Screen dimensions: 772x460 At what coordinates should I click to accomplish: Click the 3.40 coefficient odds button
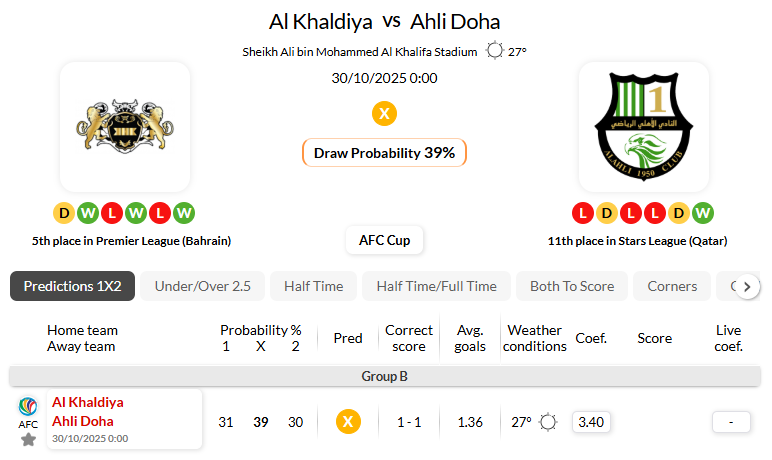click(590, 422)
